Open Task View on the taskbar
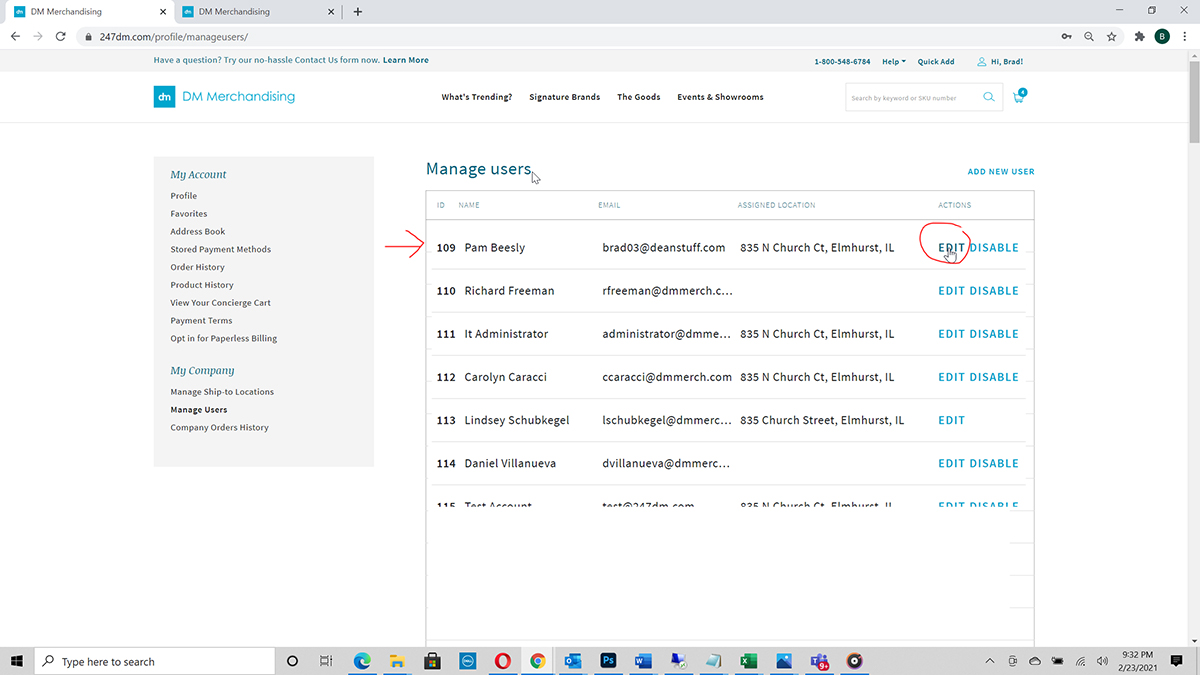This screenshot has height=675, width=1200. tap(326, 661)
